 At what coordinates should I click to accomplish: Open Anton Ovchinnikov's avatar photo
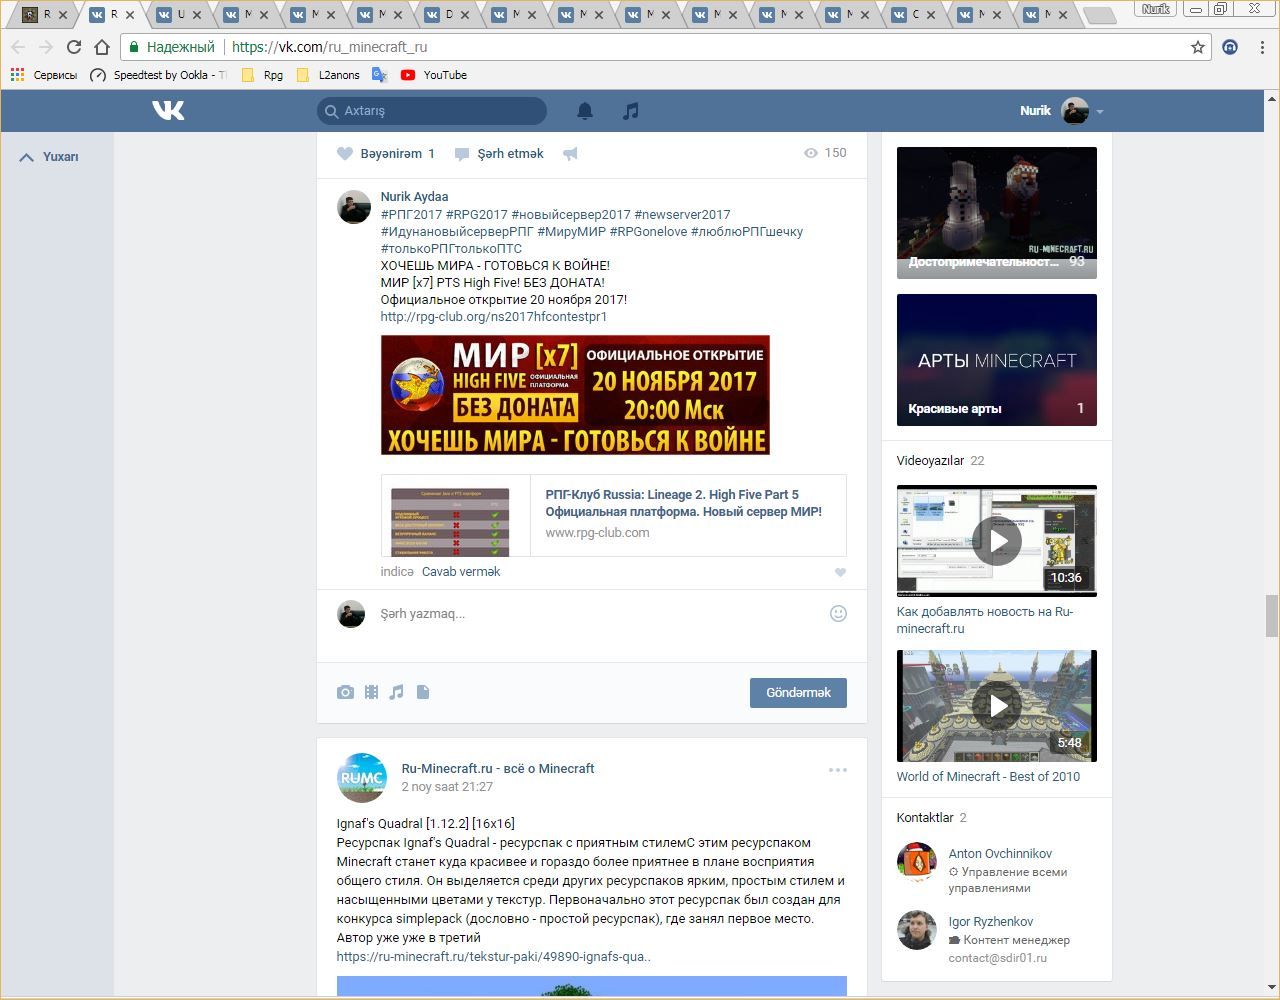pos(916,862)
